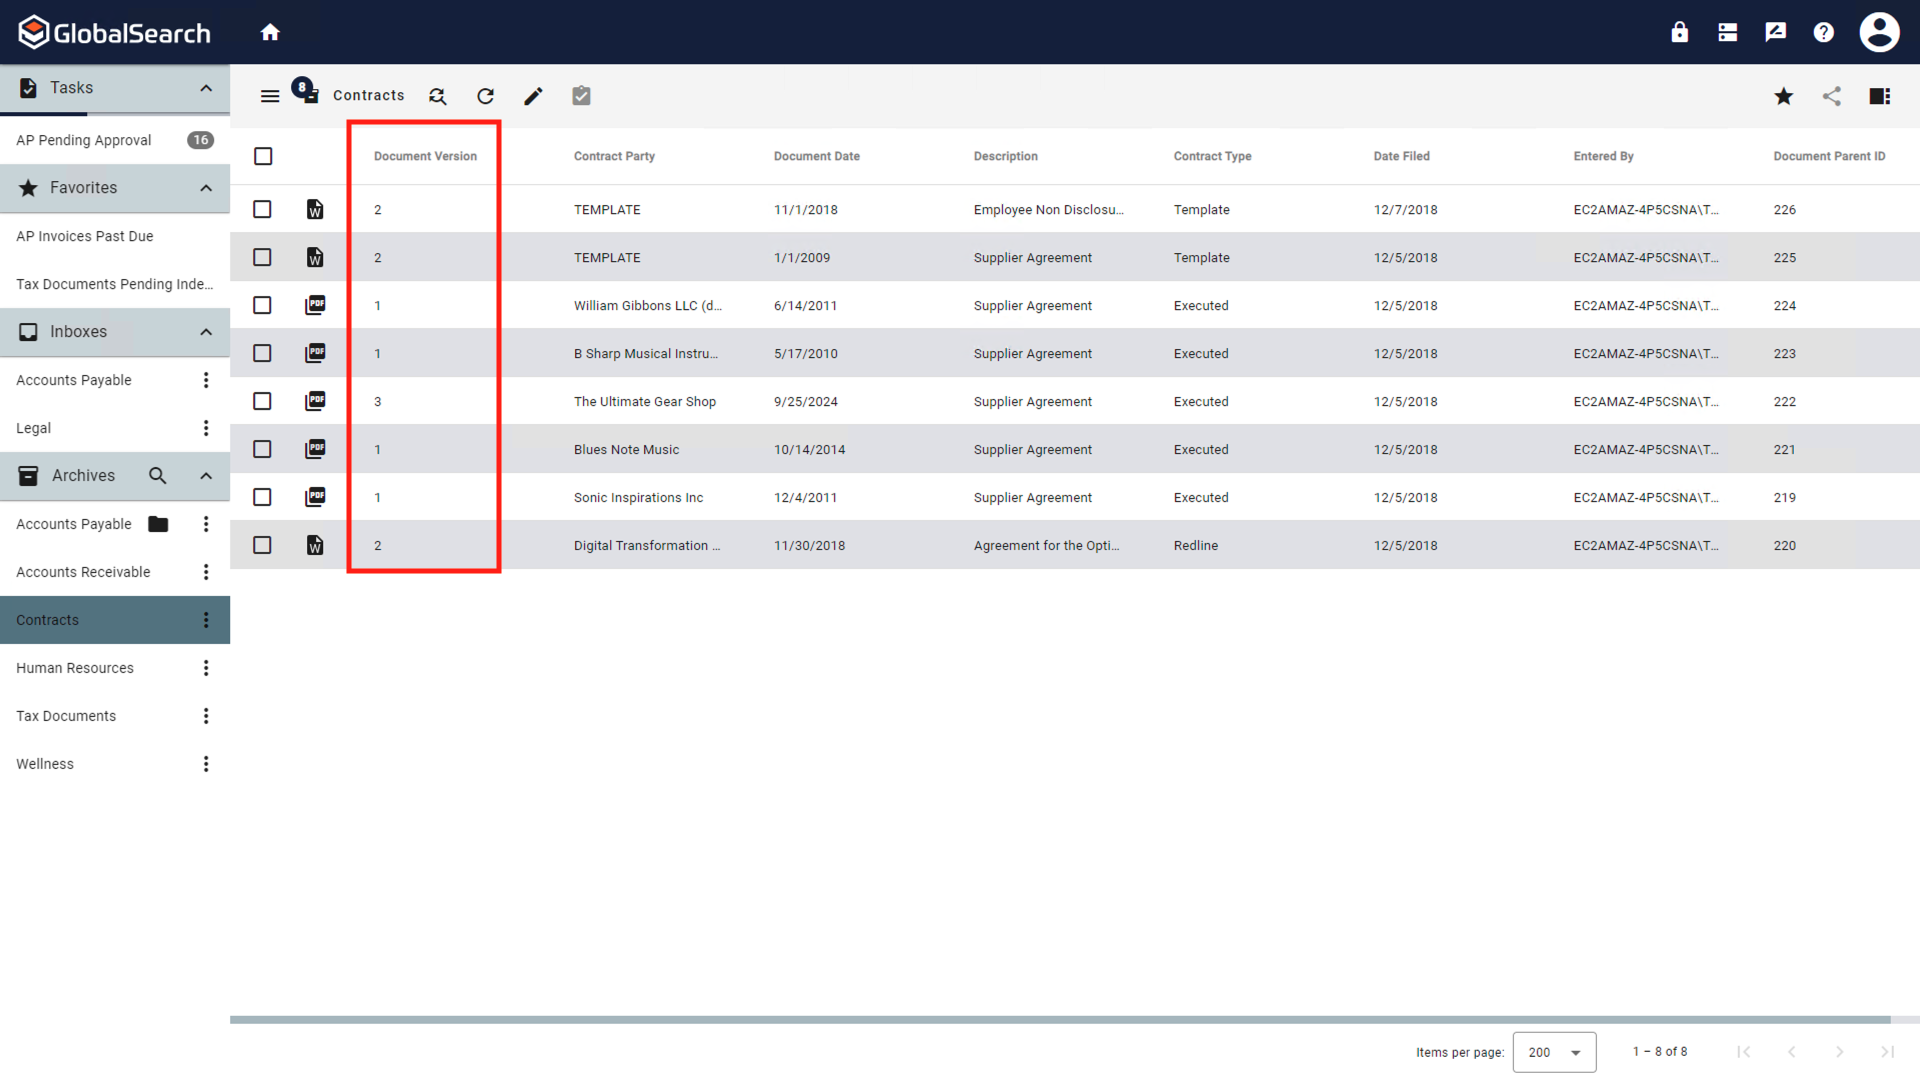Image resolution: width=1920 pixels, height=1080 pixels.
Task: Open the Items per page dropdown
Action: pyautogui.click(x=1555, y=1051)
